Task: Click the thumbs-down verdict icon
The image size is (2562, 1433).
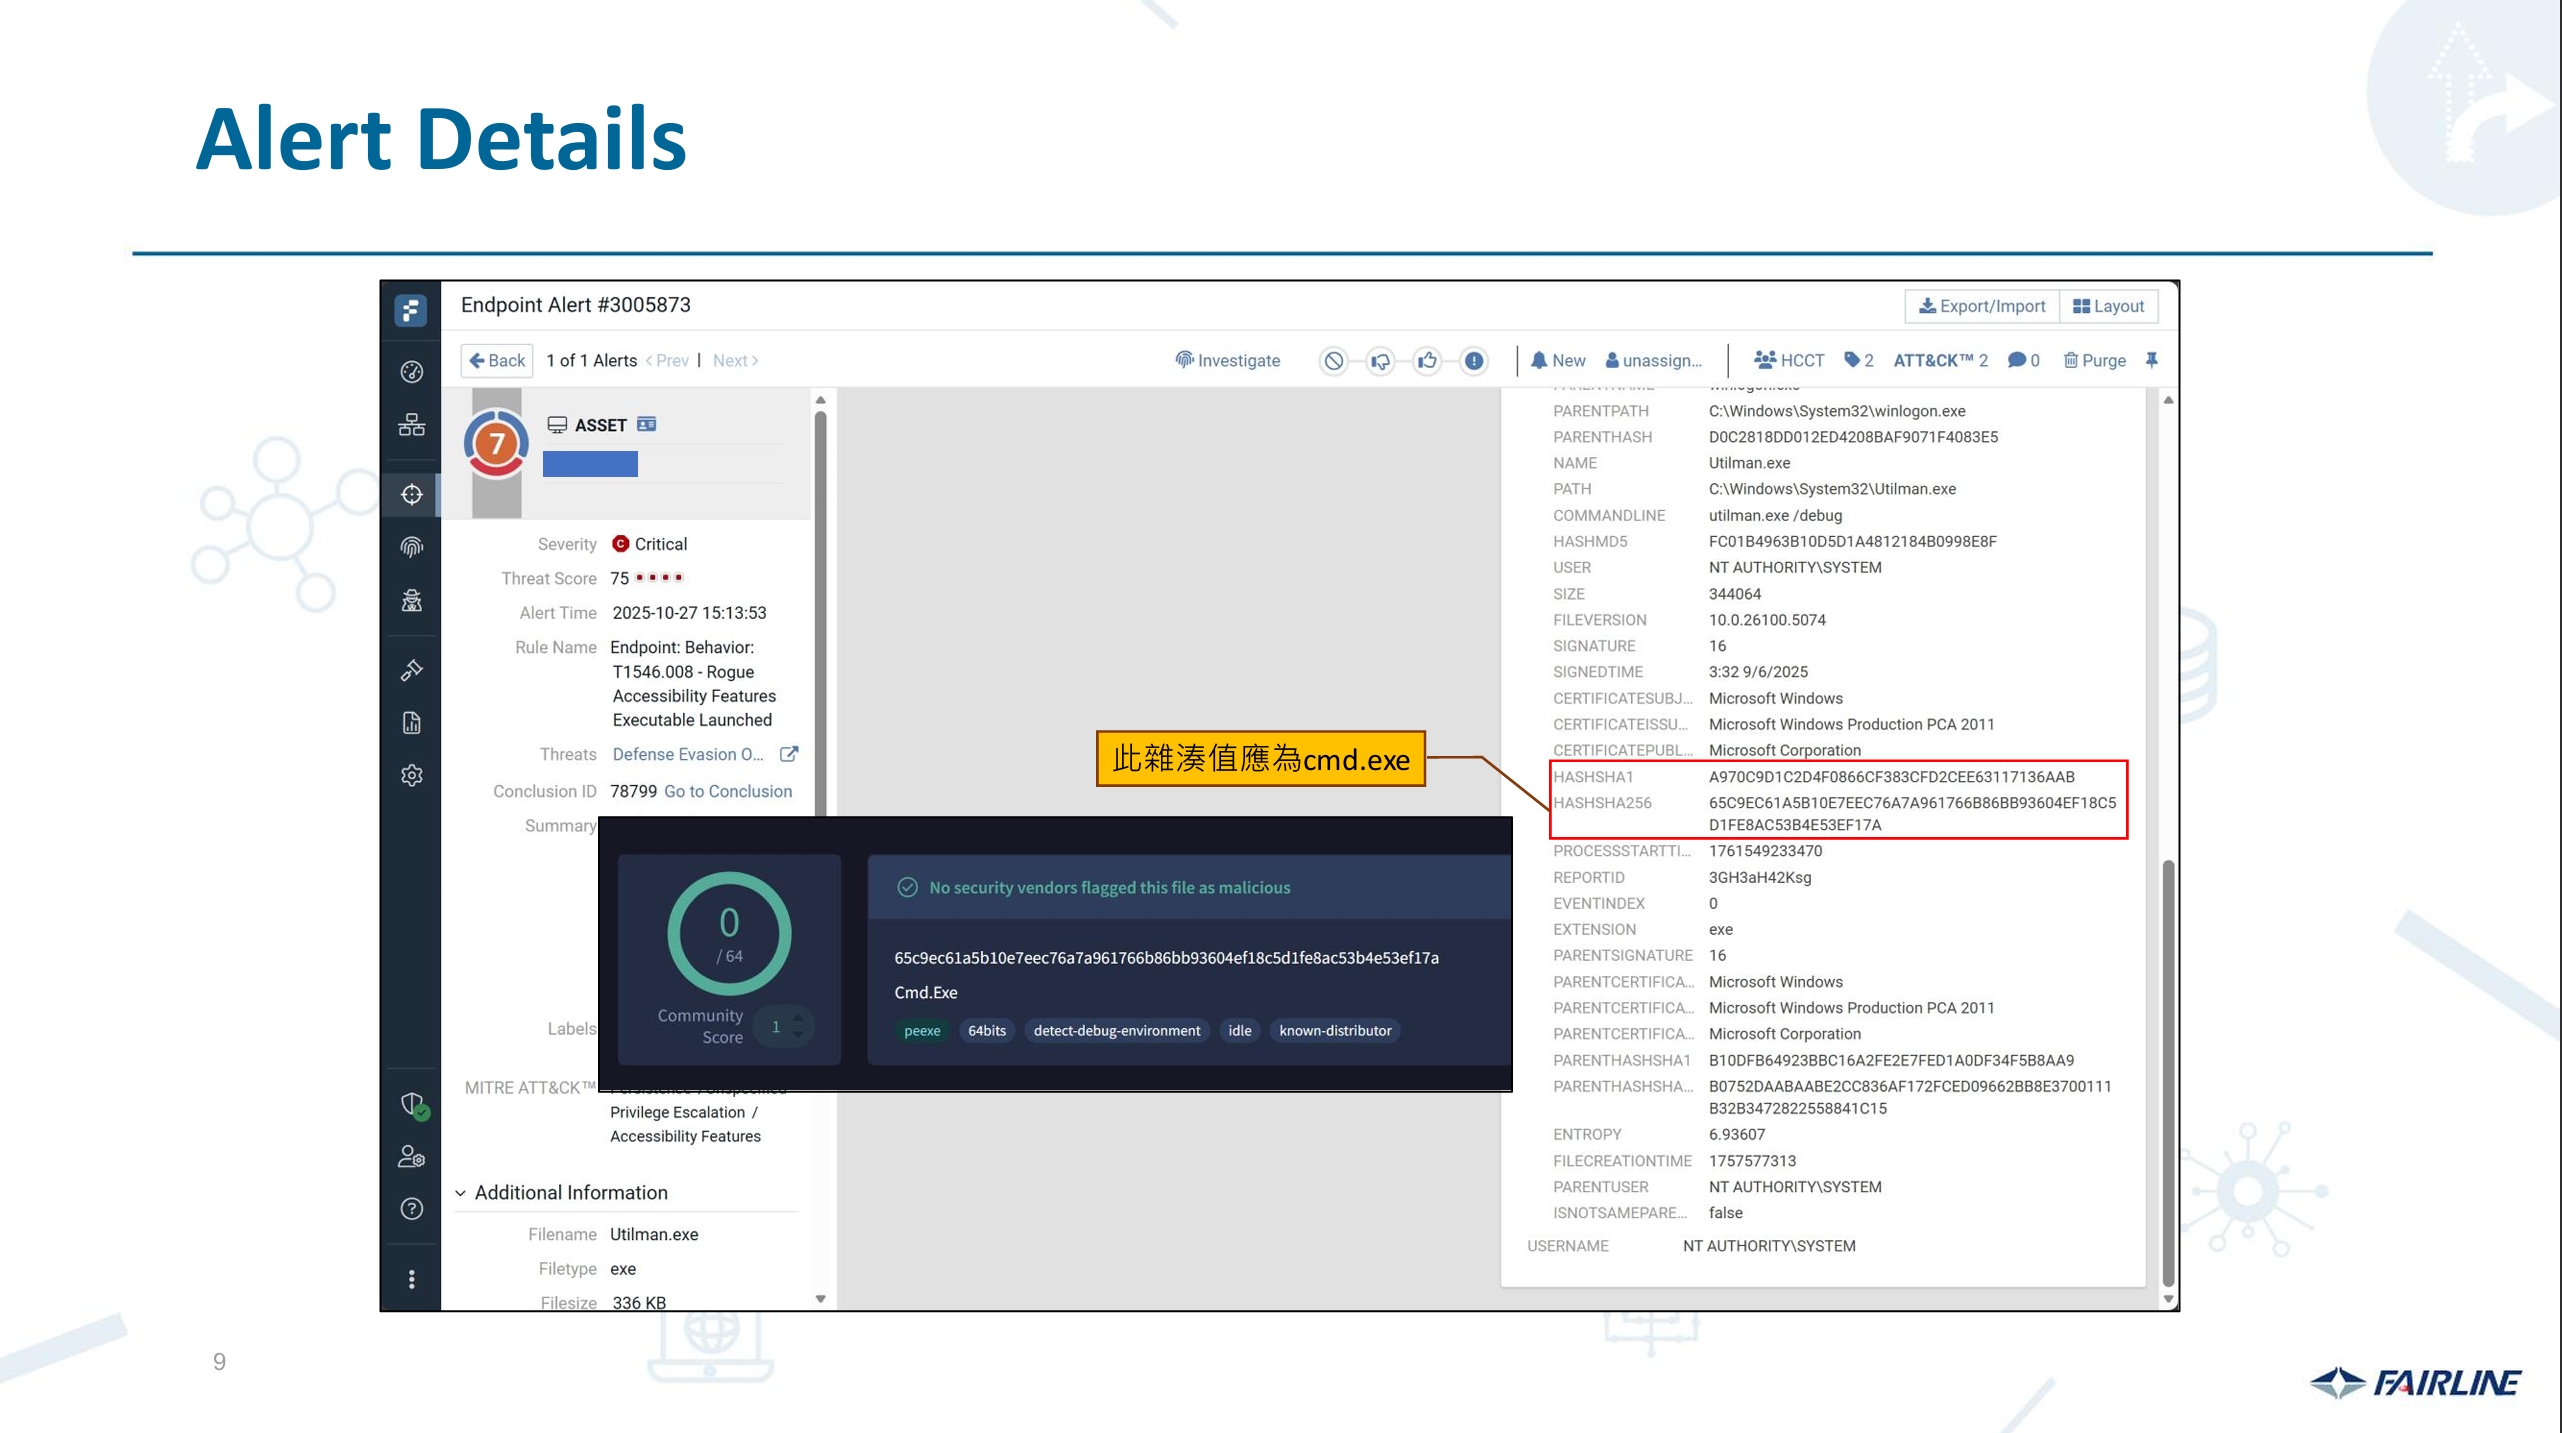Action: pos(1380,361)
